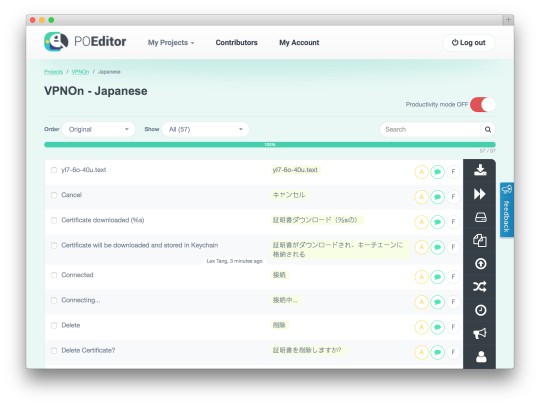Follow the VPNOn breadcrumb link

(x=80, y=72)
